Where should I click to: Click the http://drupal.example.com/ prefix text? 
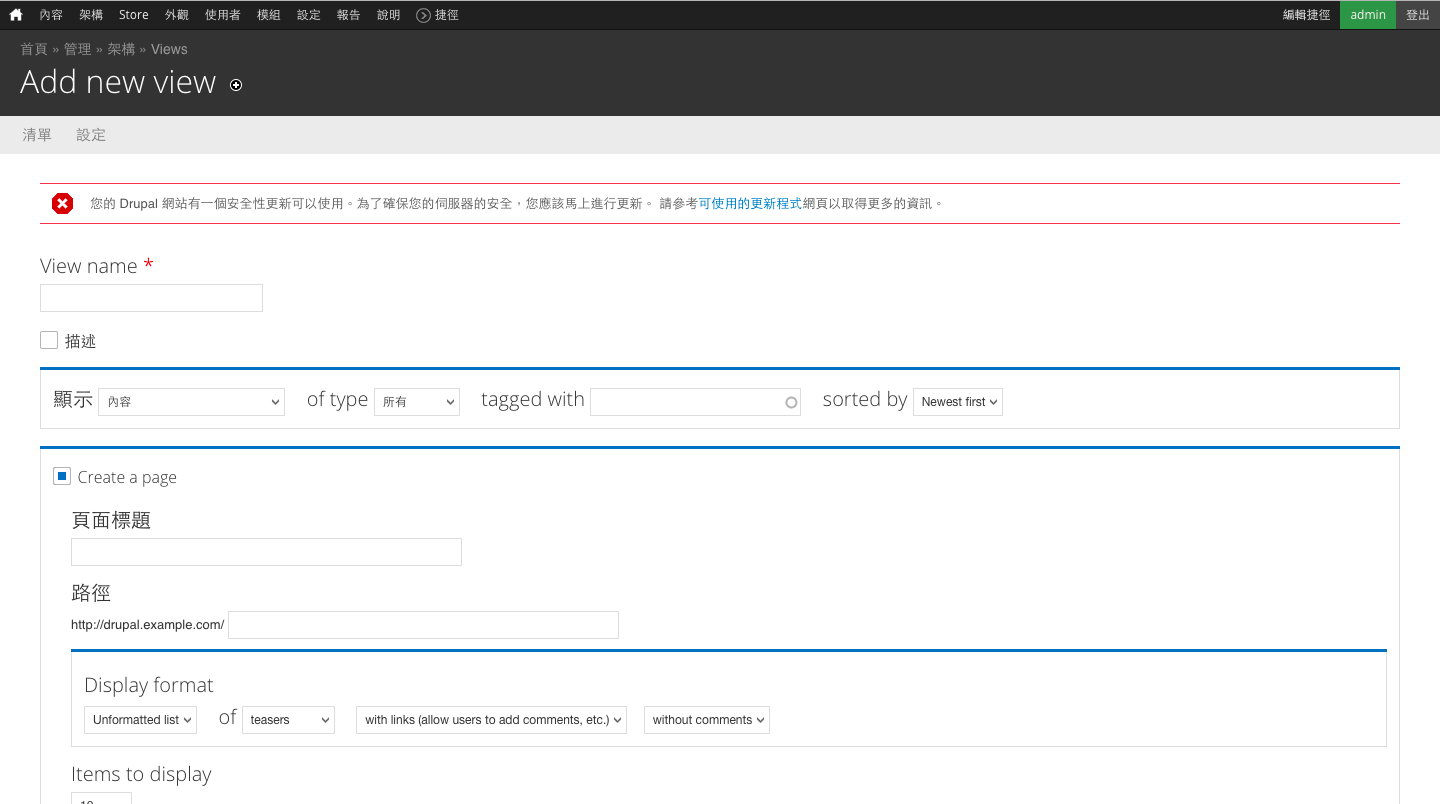pyautogui.click(x=148, y=625)
